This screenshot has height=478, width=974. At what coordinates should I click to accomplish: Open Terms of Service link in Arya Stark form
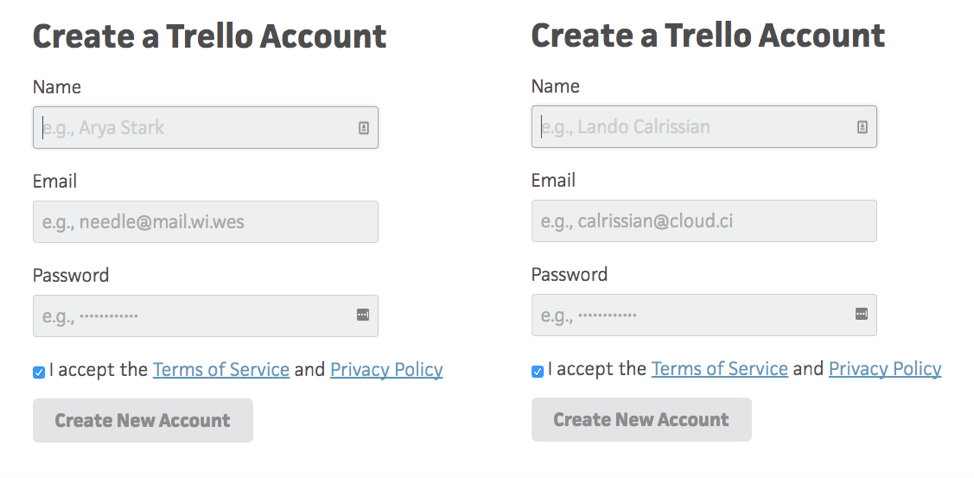(221, 370)
